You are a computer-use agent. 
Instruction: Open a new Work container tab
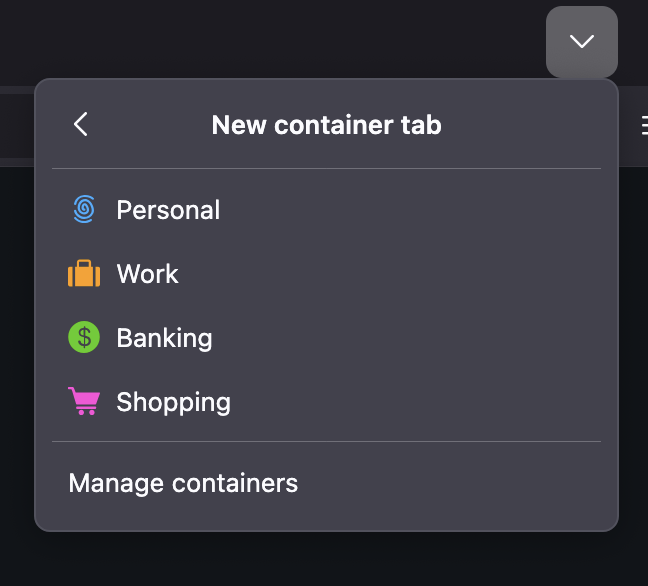point(326,274)
